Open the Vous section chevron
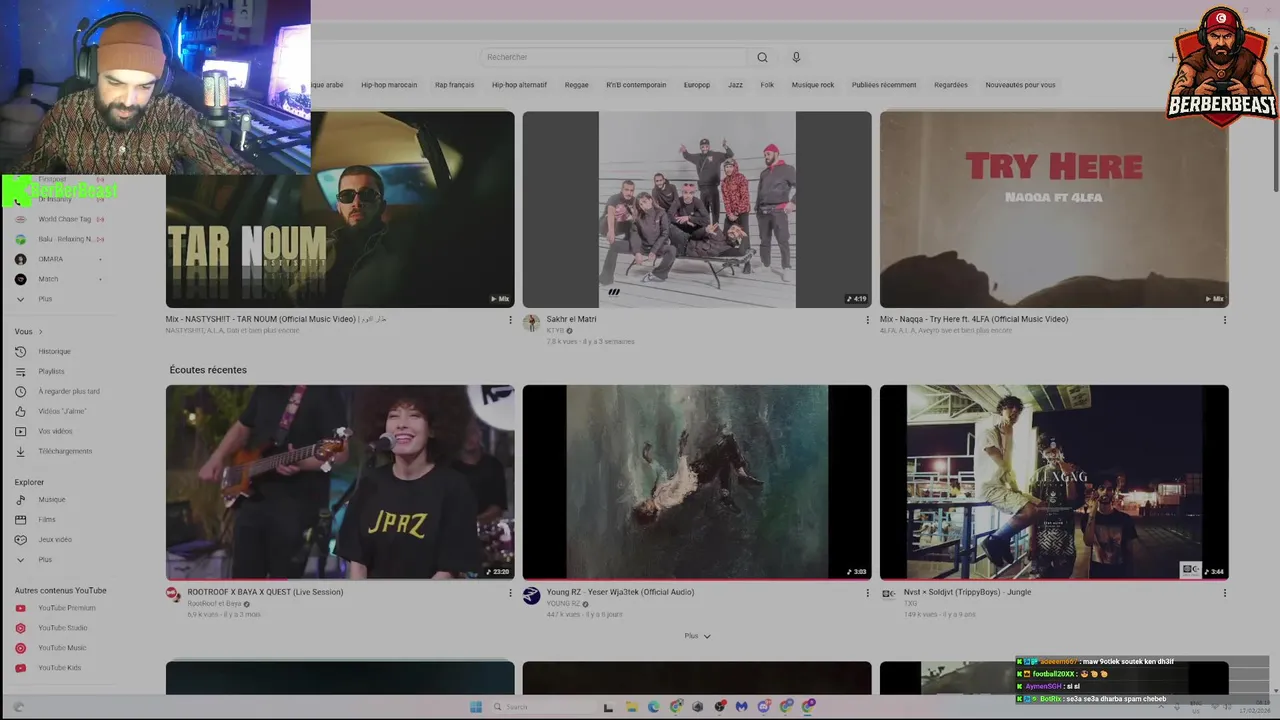 click(40, 332)
